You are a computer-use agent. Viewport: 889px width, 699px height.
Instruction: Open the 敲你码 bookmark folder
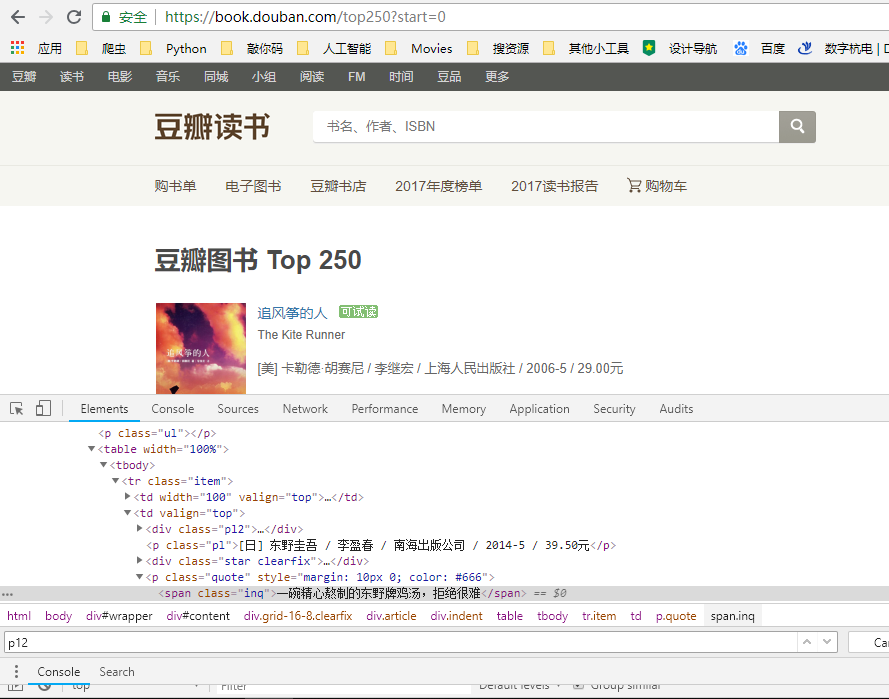coord(253,48)
